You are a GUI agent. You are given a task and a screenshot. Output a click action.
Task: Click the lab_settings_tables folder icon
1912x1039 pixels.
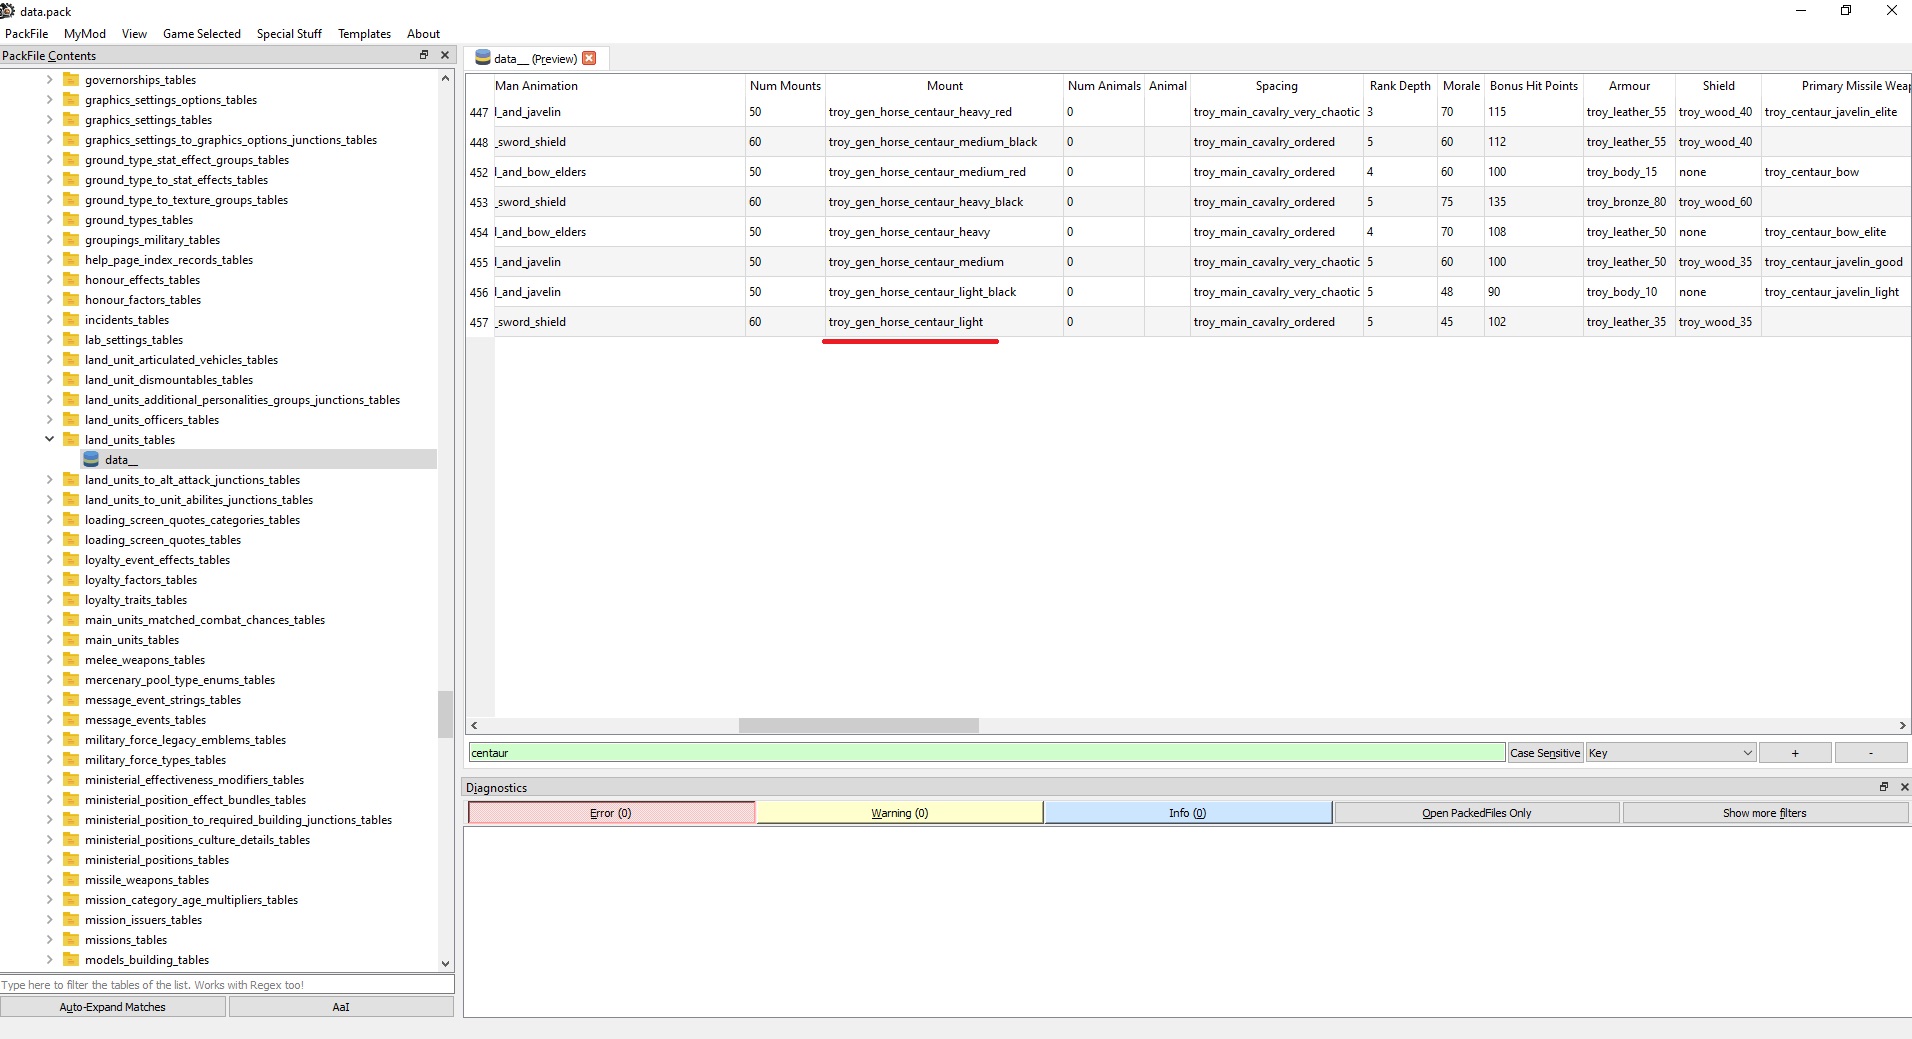(x=71, y=339)
